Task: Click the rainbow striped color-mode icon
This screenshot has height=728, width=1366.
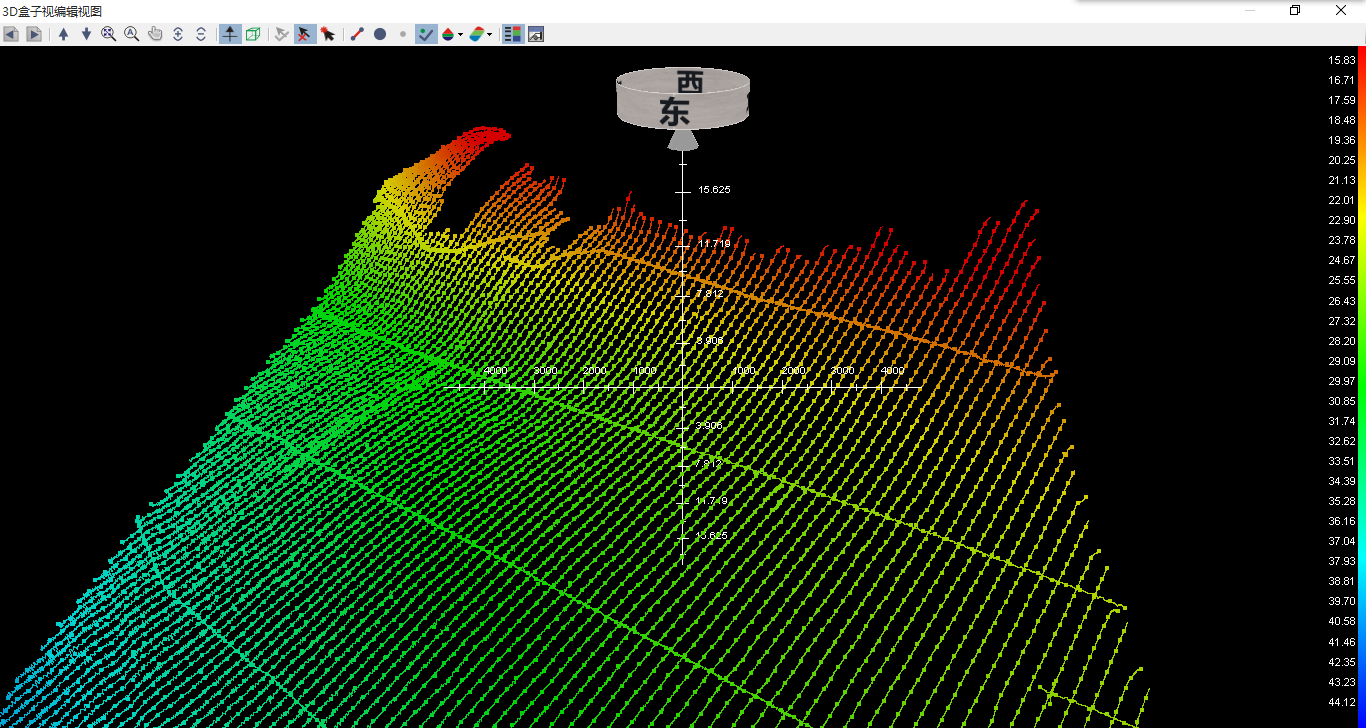Action: click(477, 34)
